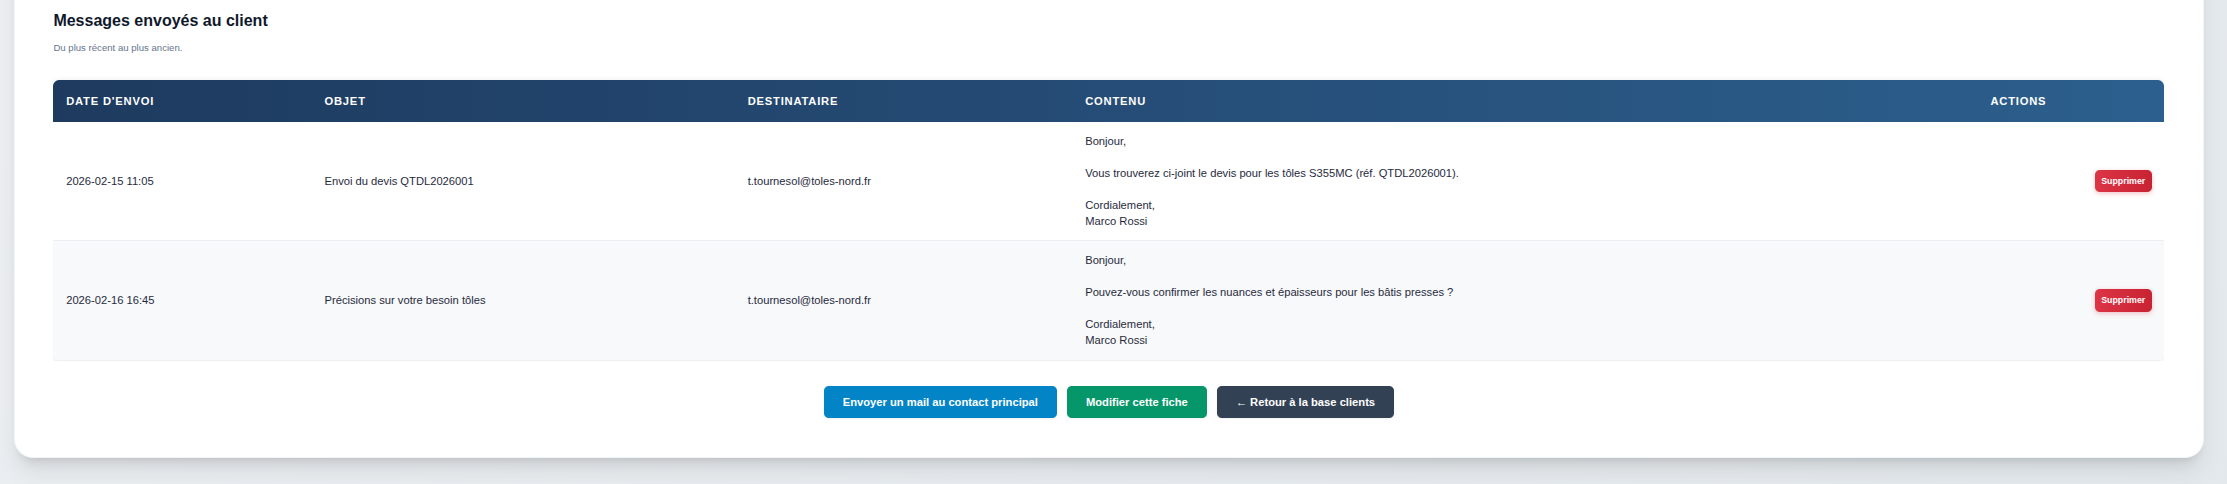Click the recipient email in the first row
The image size is (2227, 484).
tap(809, 181)
